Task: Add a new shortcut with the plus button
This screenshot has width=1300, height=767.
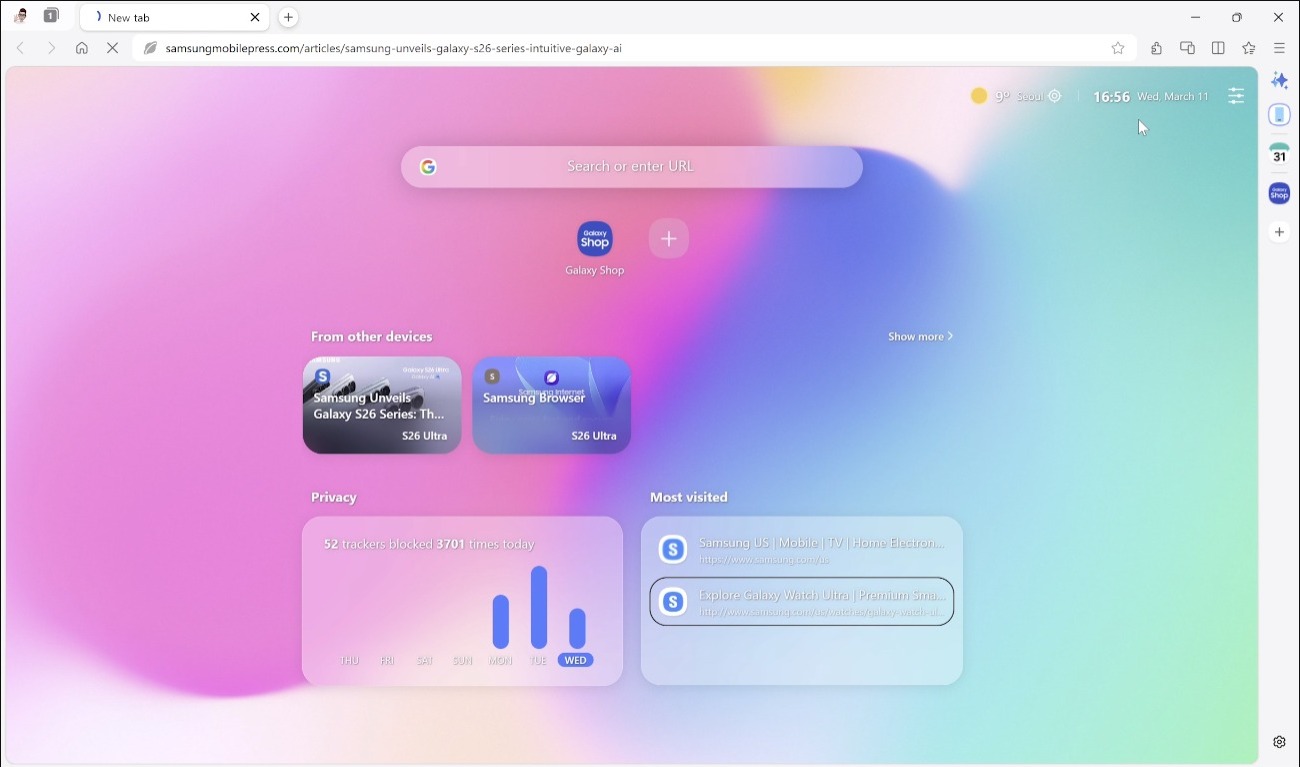Action: click(668, 238)
